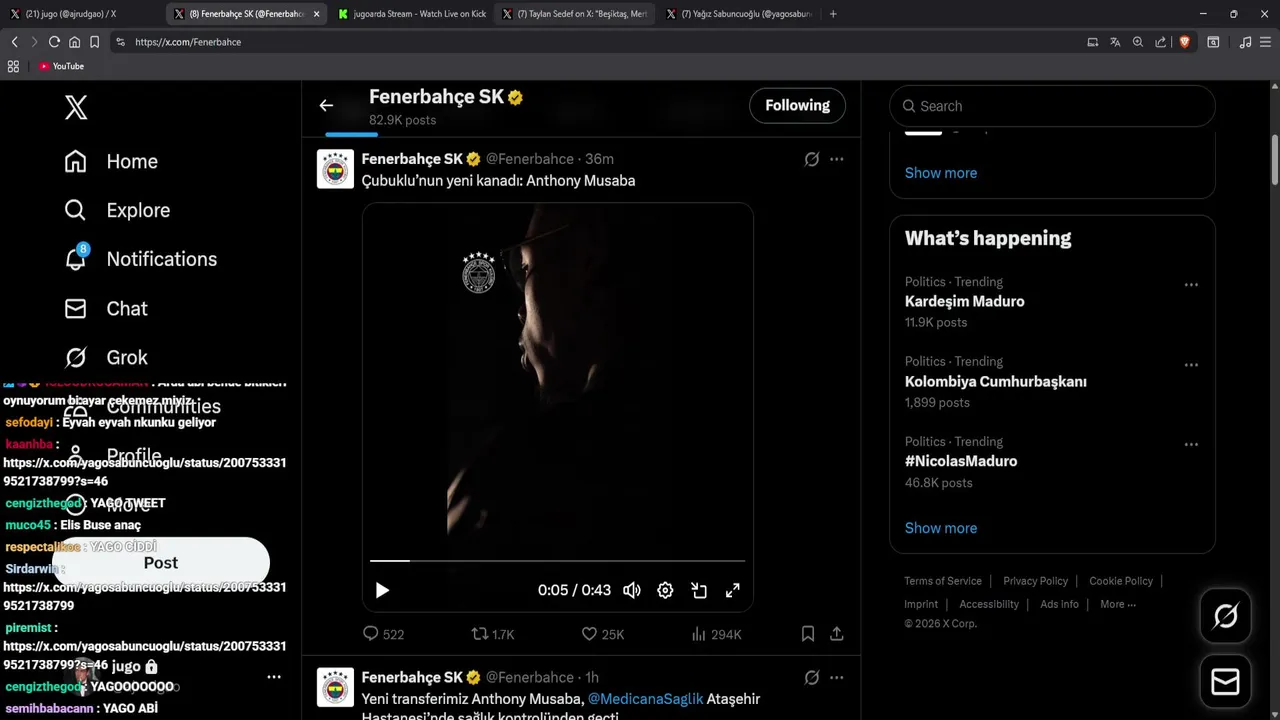Open Privacy Policy link
The width and height of the screenshot is (1280, 720).
coord(1035,581)
